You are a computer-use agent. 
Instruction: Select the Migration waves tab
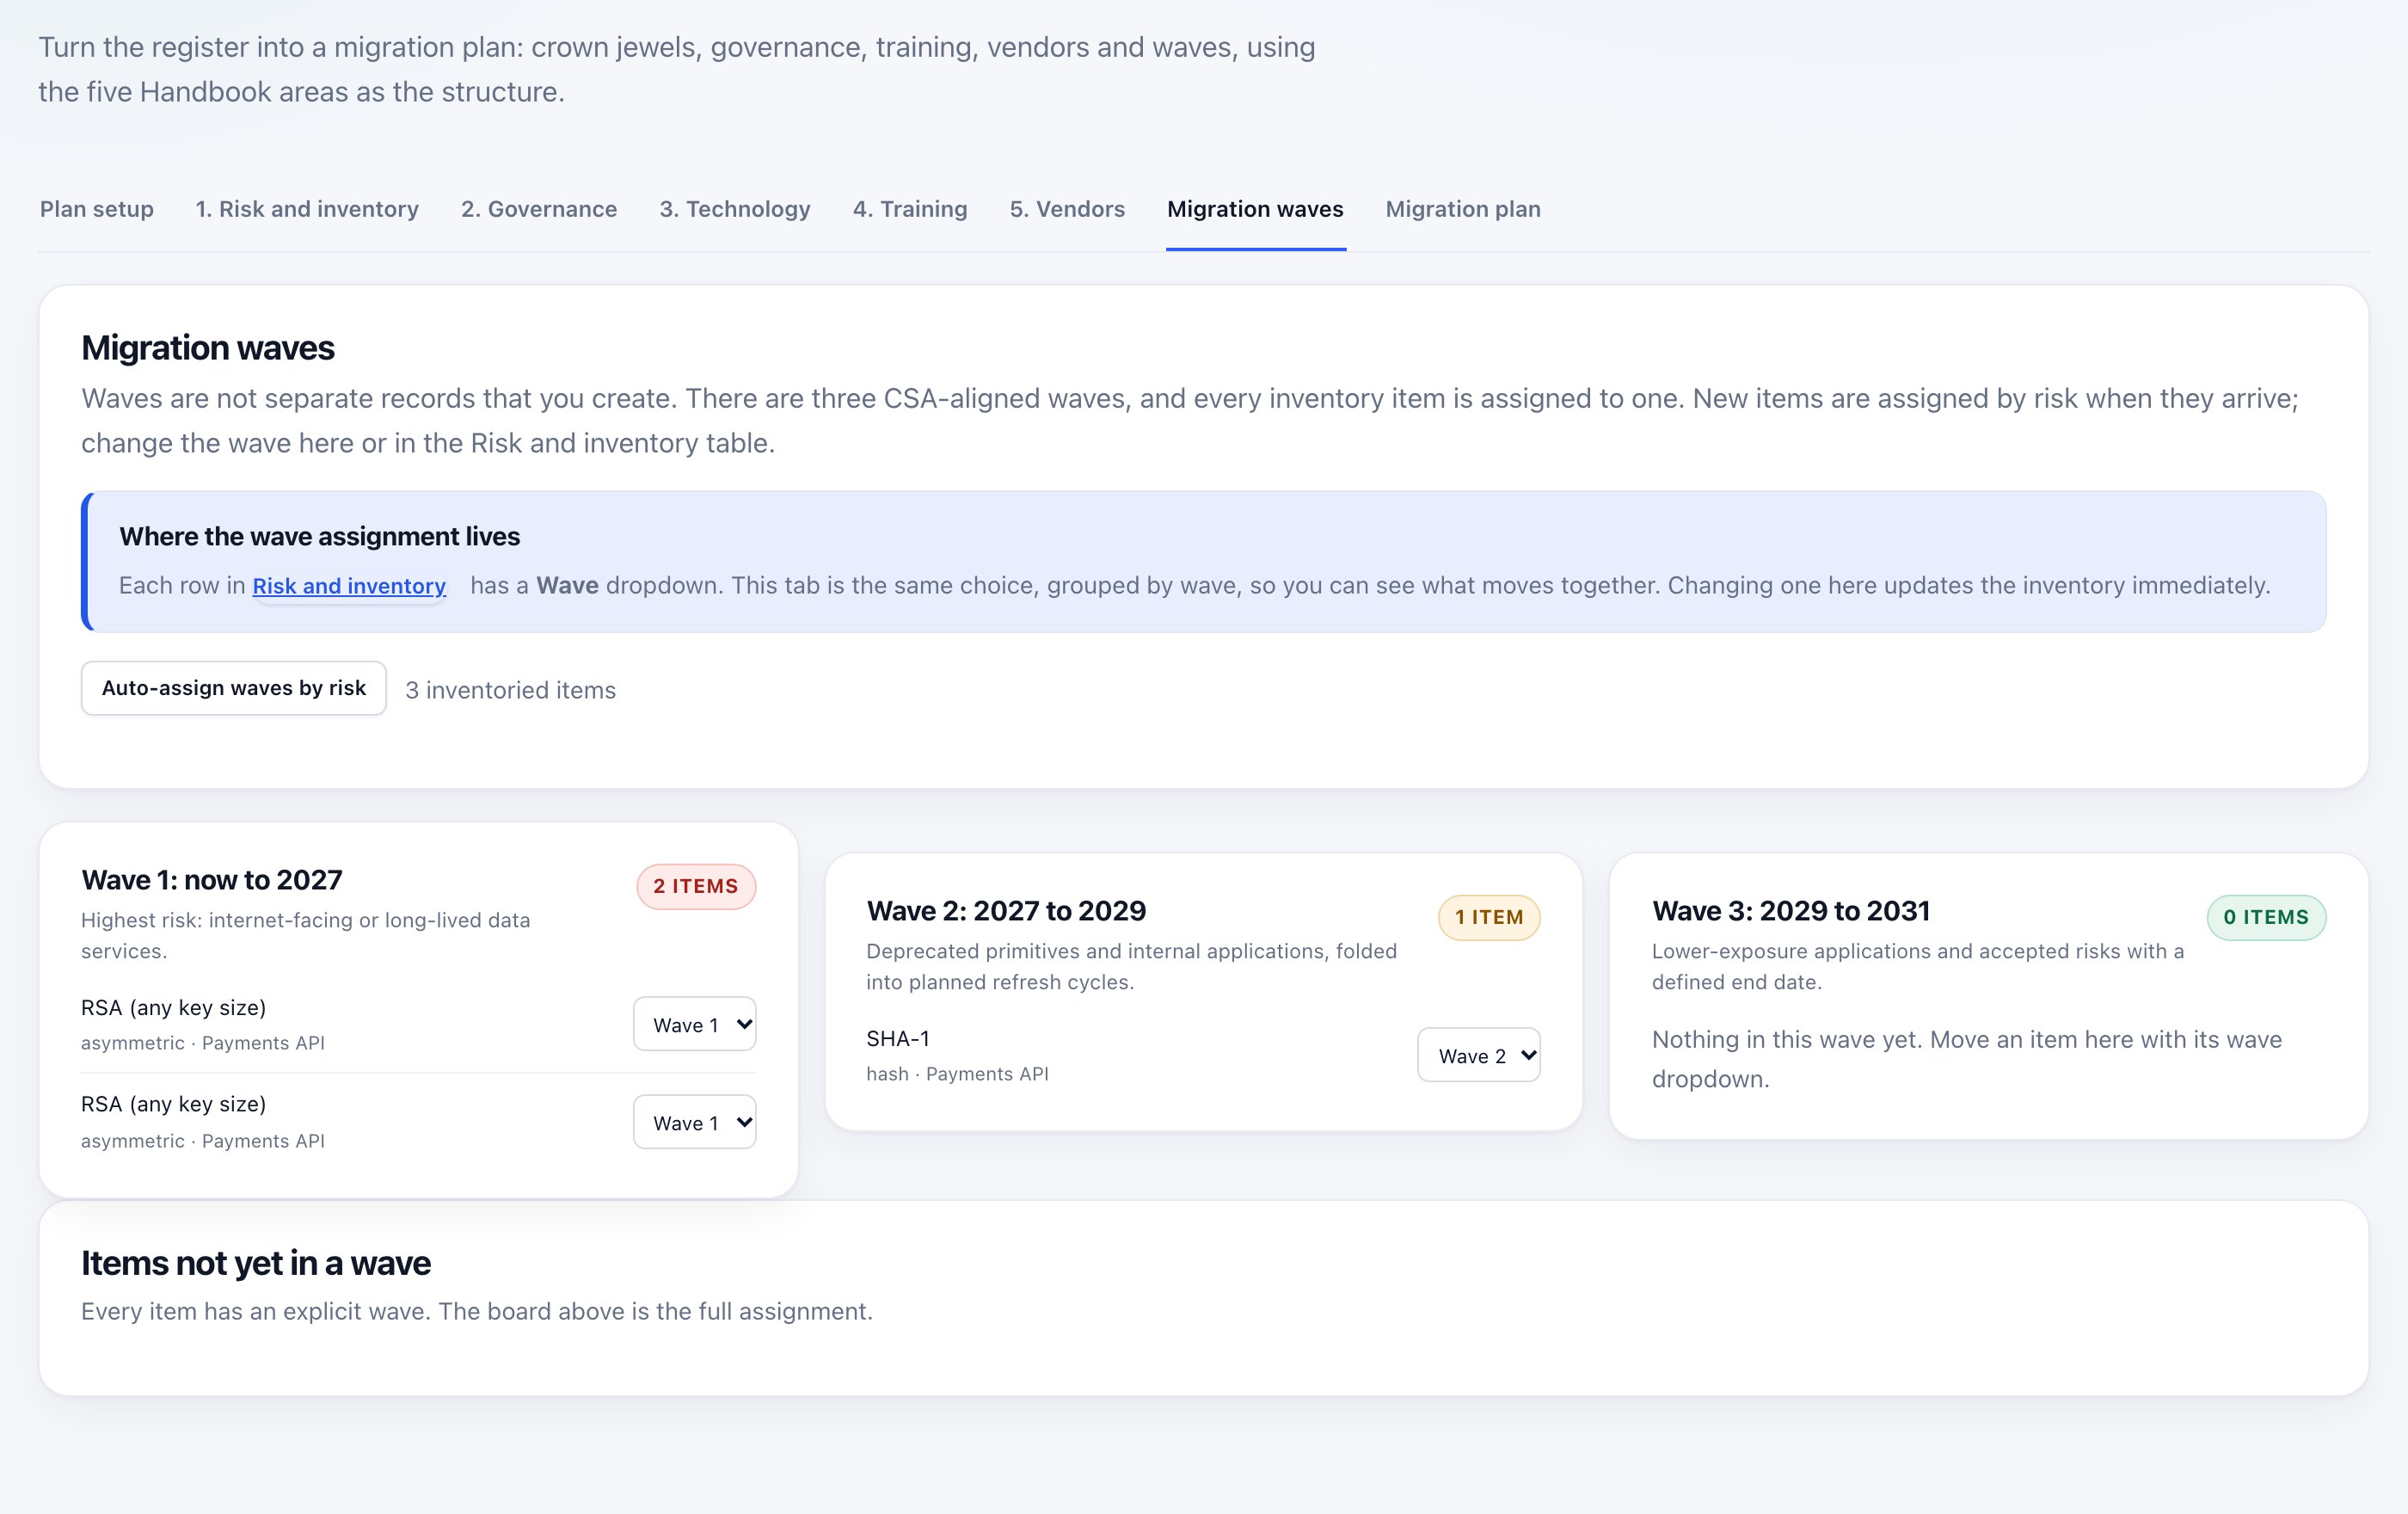pos(1255,209)
